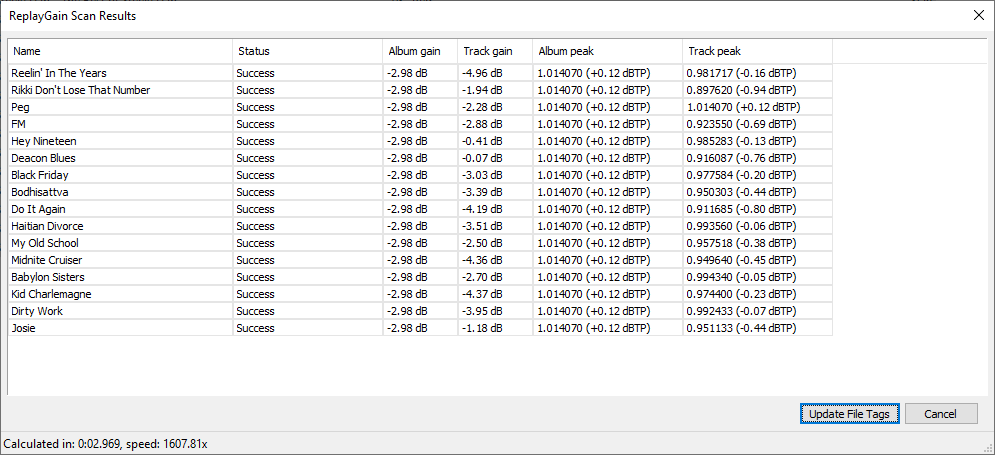
Task: Click the calculation time status bar text
Action: click(x=105, y=444)
